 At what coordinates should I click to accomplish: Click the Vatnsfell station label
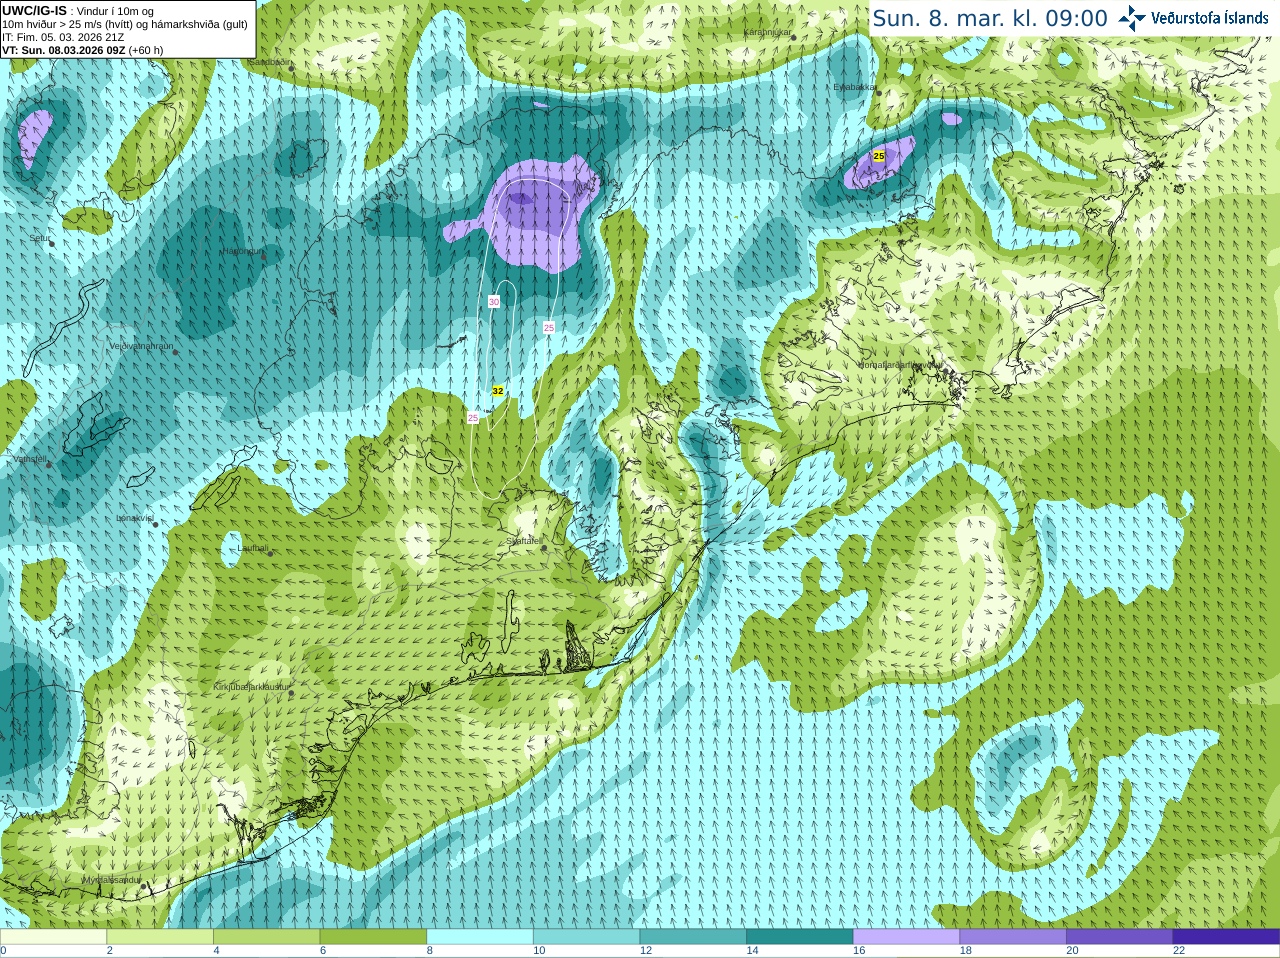(29, 459)
